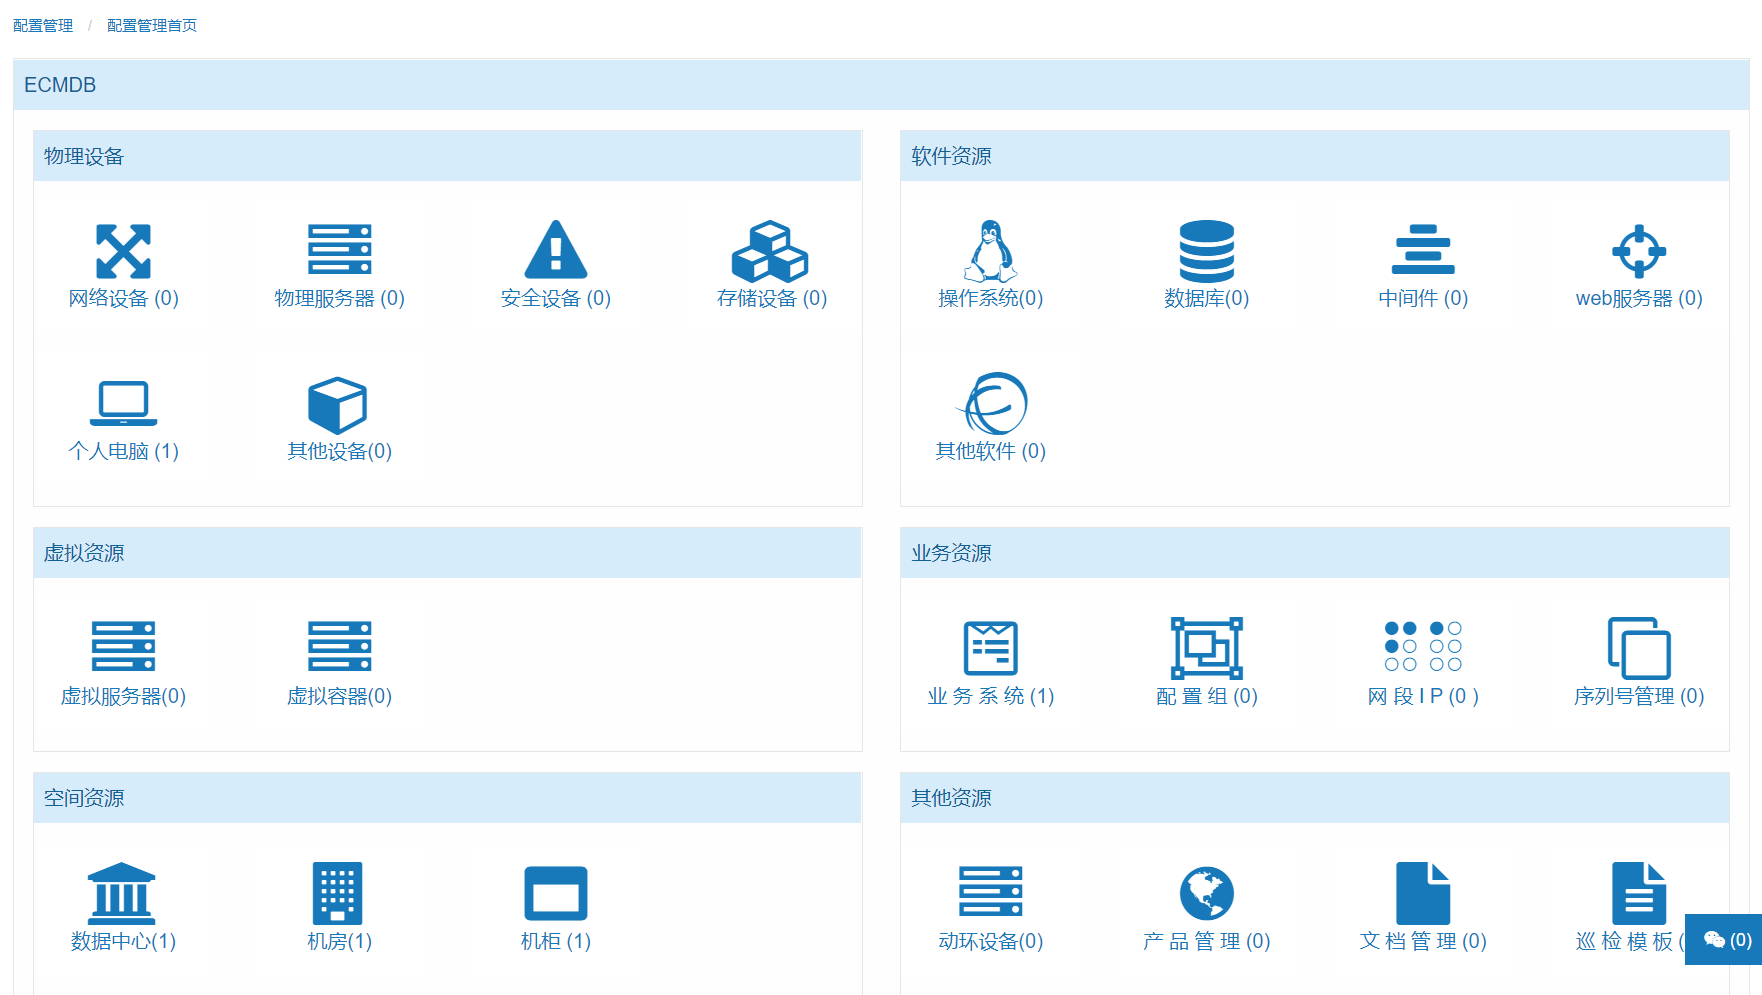
Task: Click the web server crosshair icon
Action: (x=1638, y=250)
